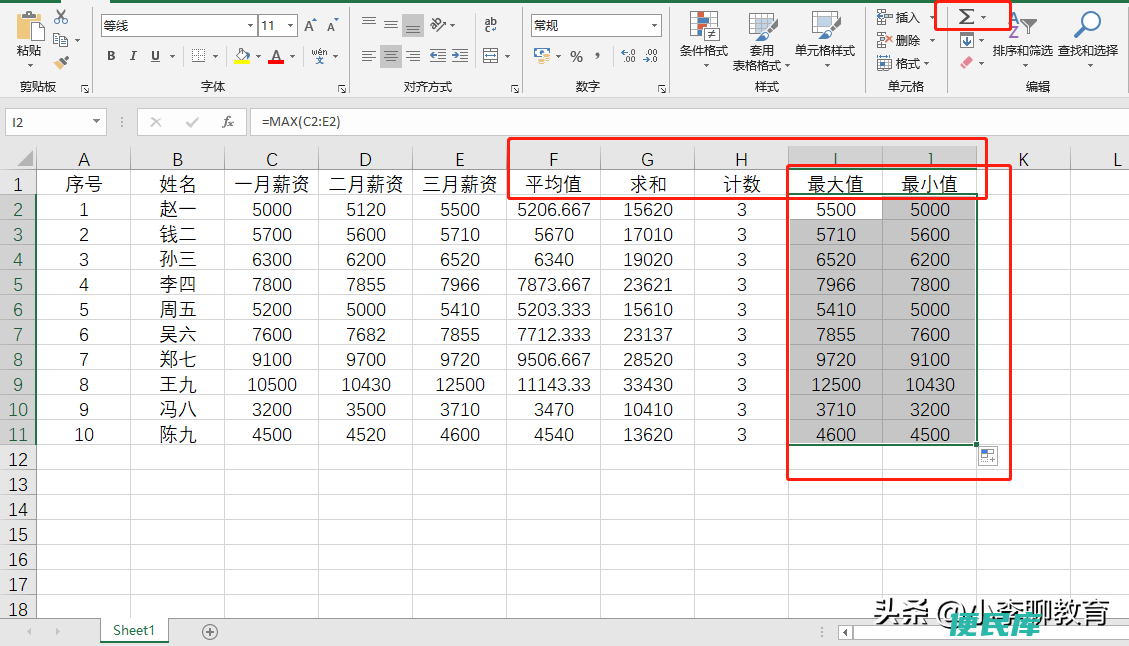
Task: Select the Format Painter brush
Action: (x=61, y=63)
